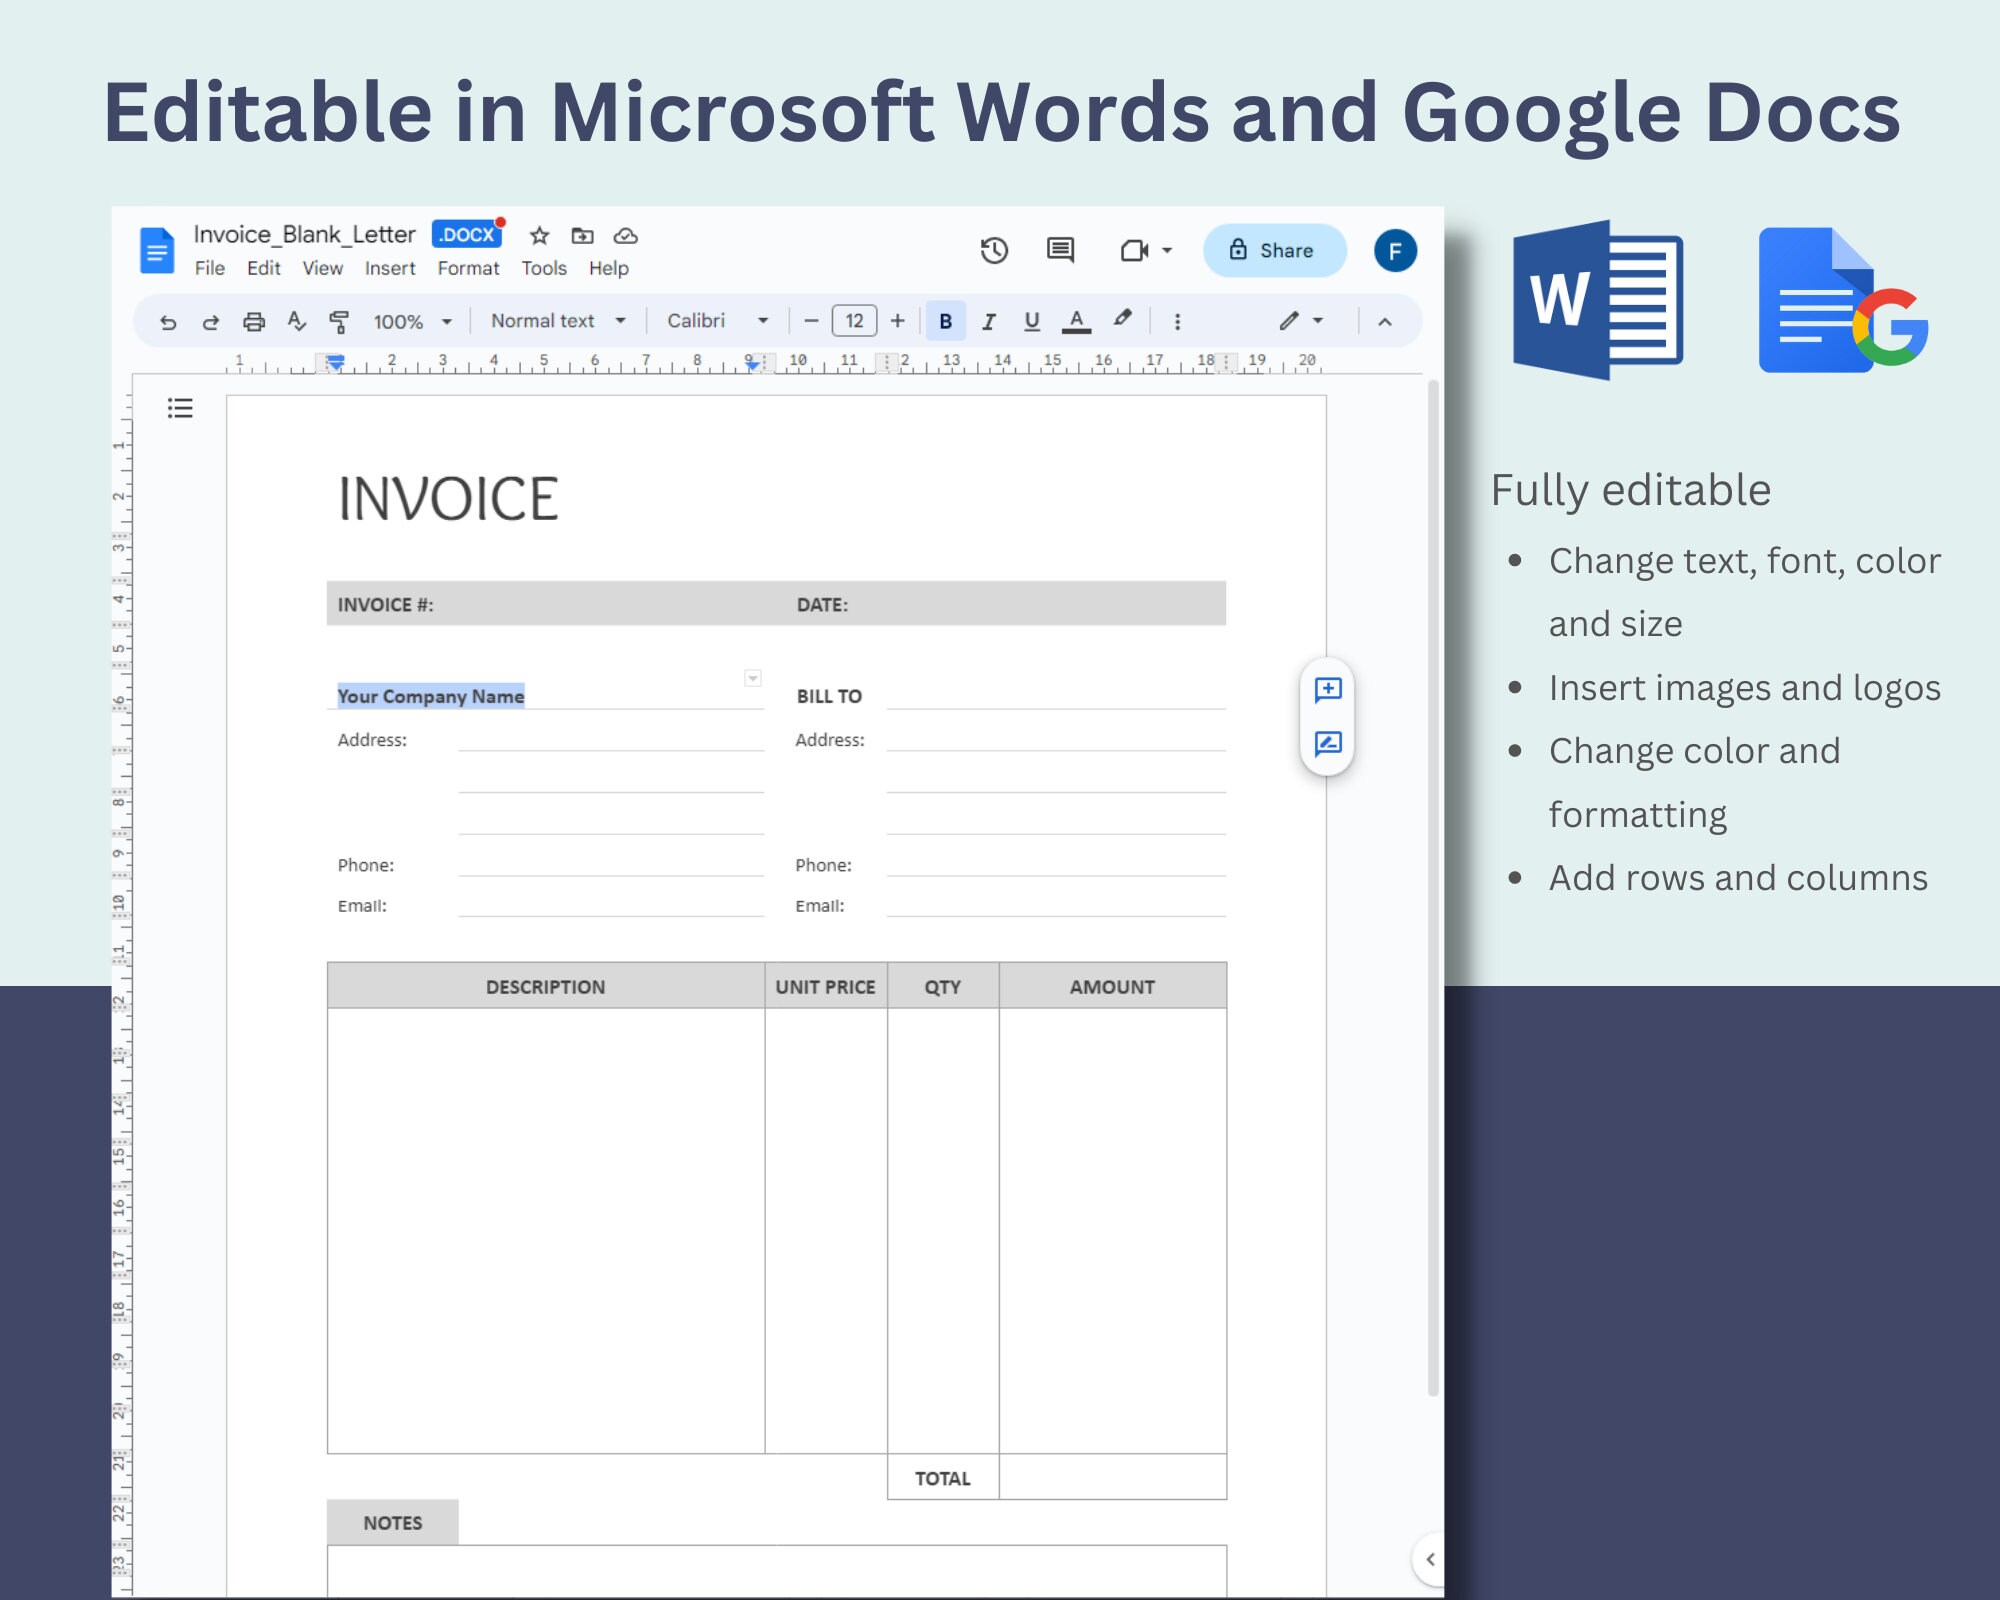Suggest edits from side panel icon
The width and height of the screenshot is (2000, 1600).
coord(1328,743)
